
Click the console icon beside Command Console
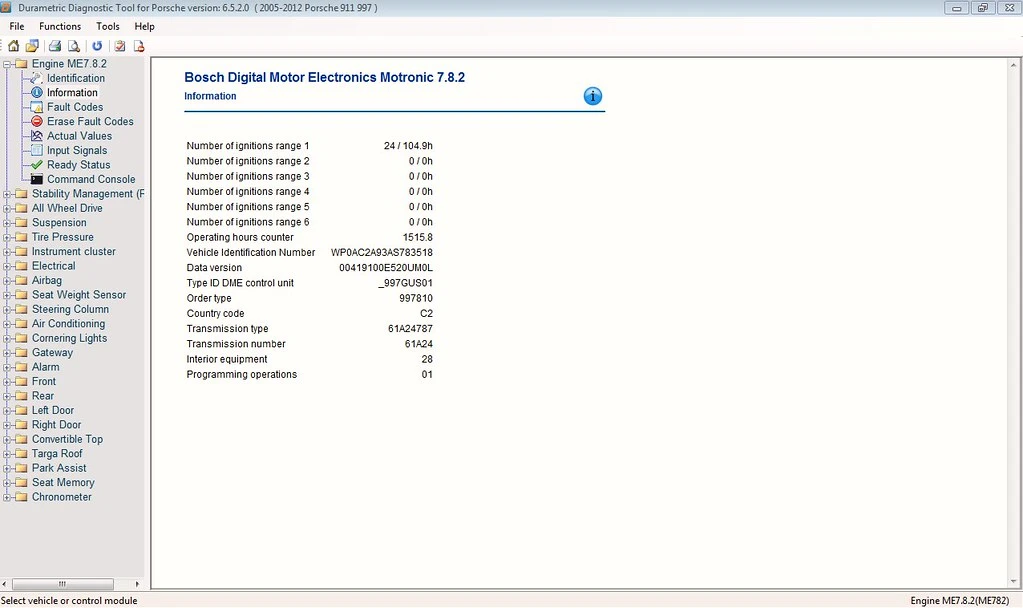coord(37,179)
